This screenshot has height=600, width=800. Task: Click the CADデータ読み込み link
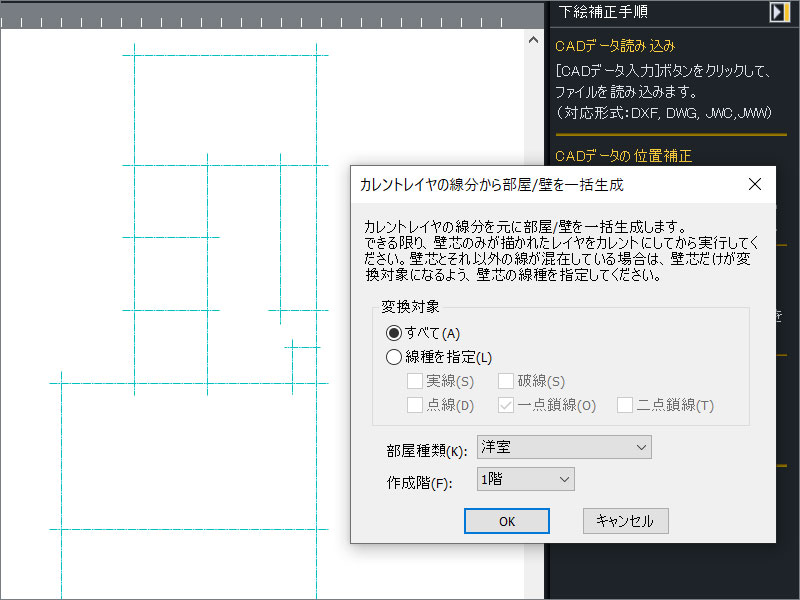(x=615, y=45)
